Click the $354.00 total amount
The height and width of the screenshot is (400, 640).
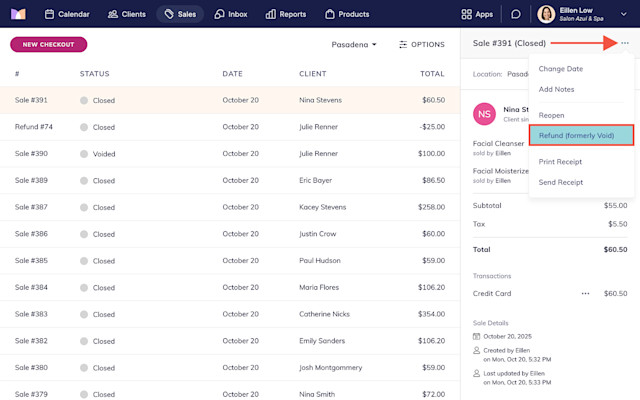pyautogui.click(x=431, y=314)
